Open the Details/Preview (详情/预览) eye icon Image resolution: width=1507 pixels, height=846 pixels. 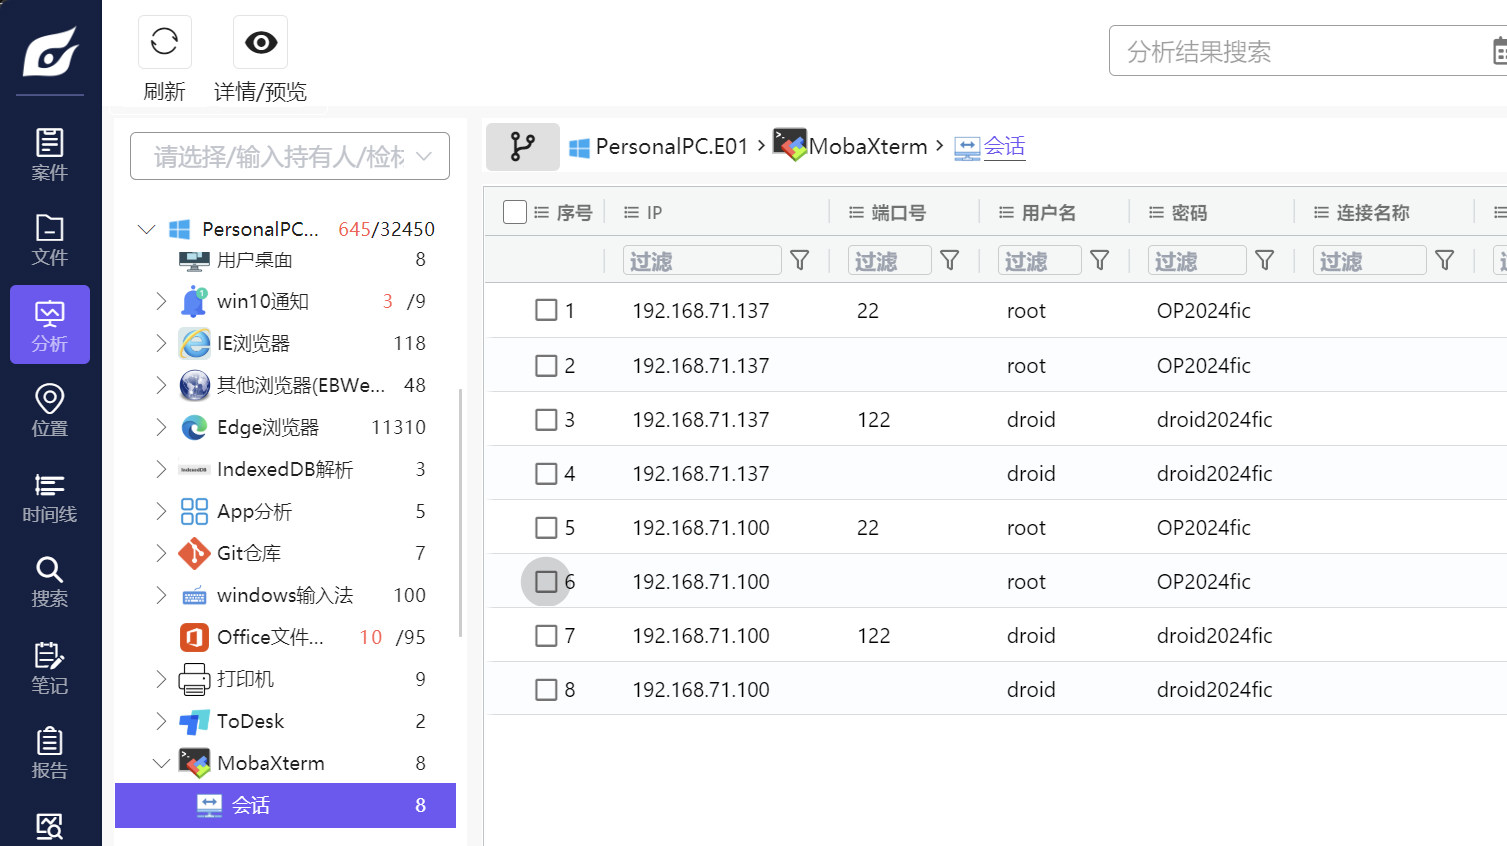tap(260, 42)
